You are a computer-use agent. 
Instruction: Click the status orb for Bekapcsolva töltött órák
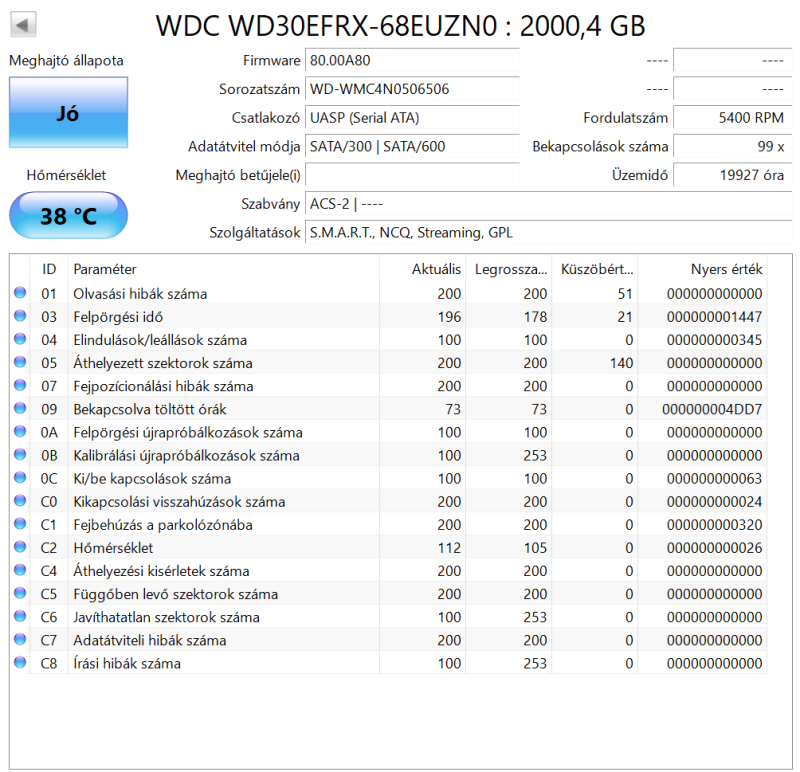click(x=20, y=408)
